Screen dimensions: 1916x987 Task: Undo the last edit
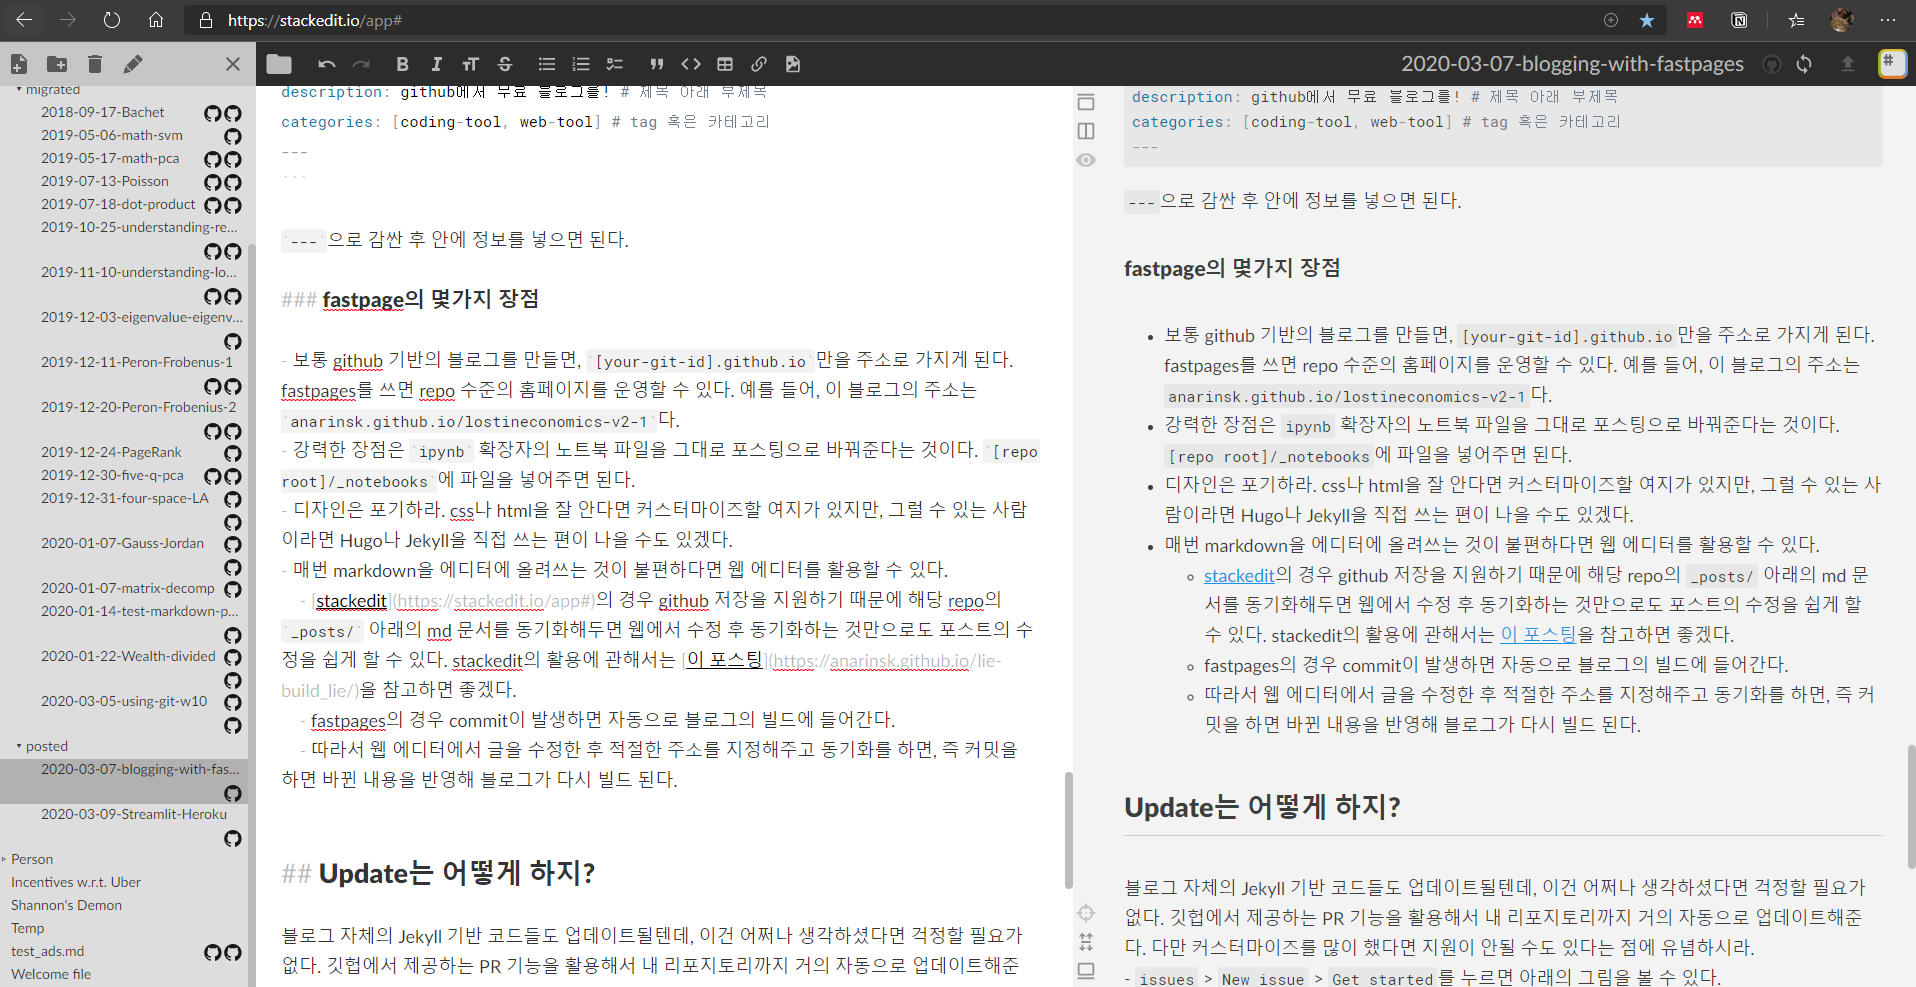[327, 64]
